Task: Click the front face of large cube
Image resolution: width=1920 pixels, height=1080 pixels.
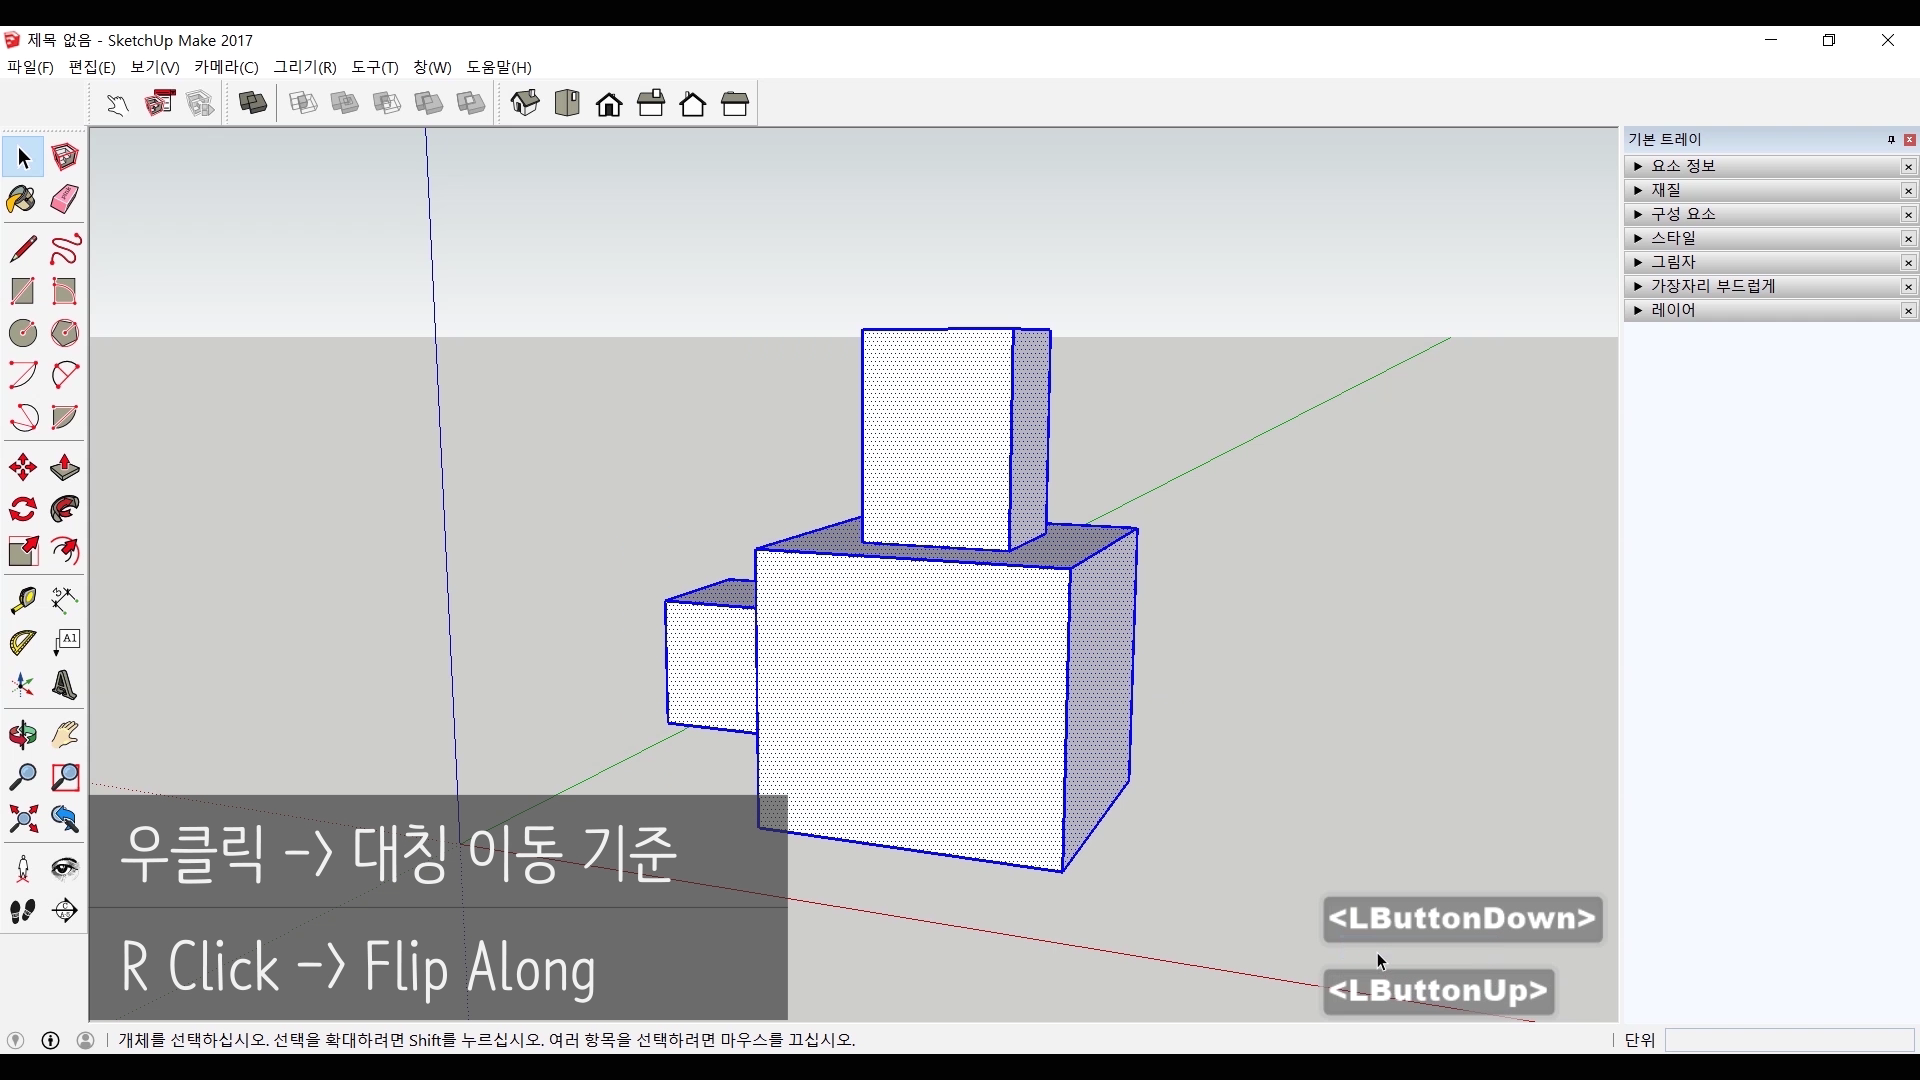Action: (910, 710)
